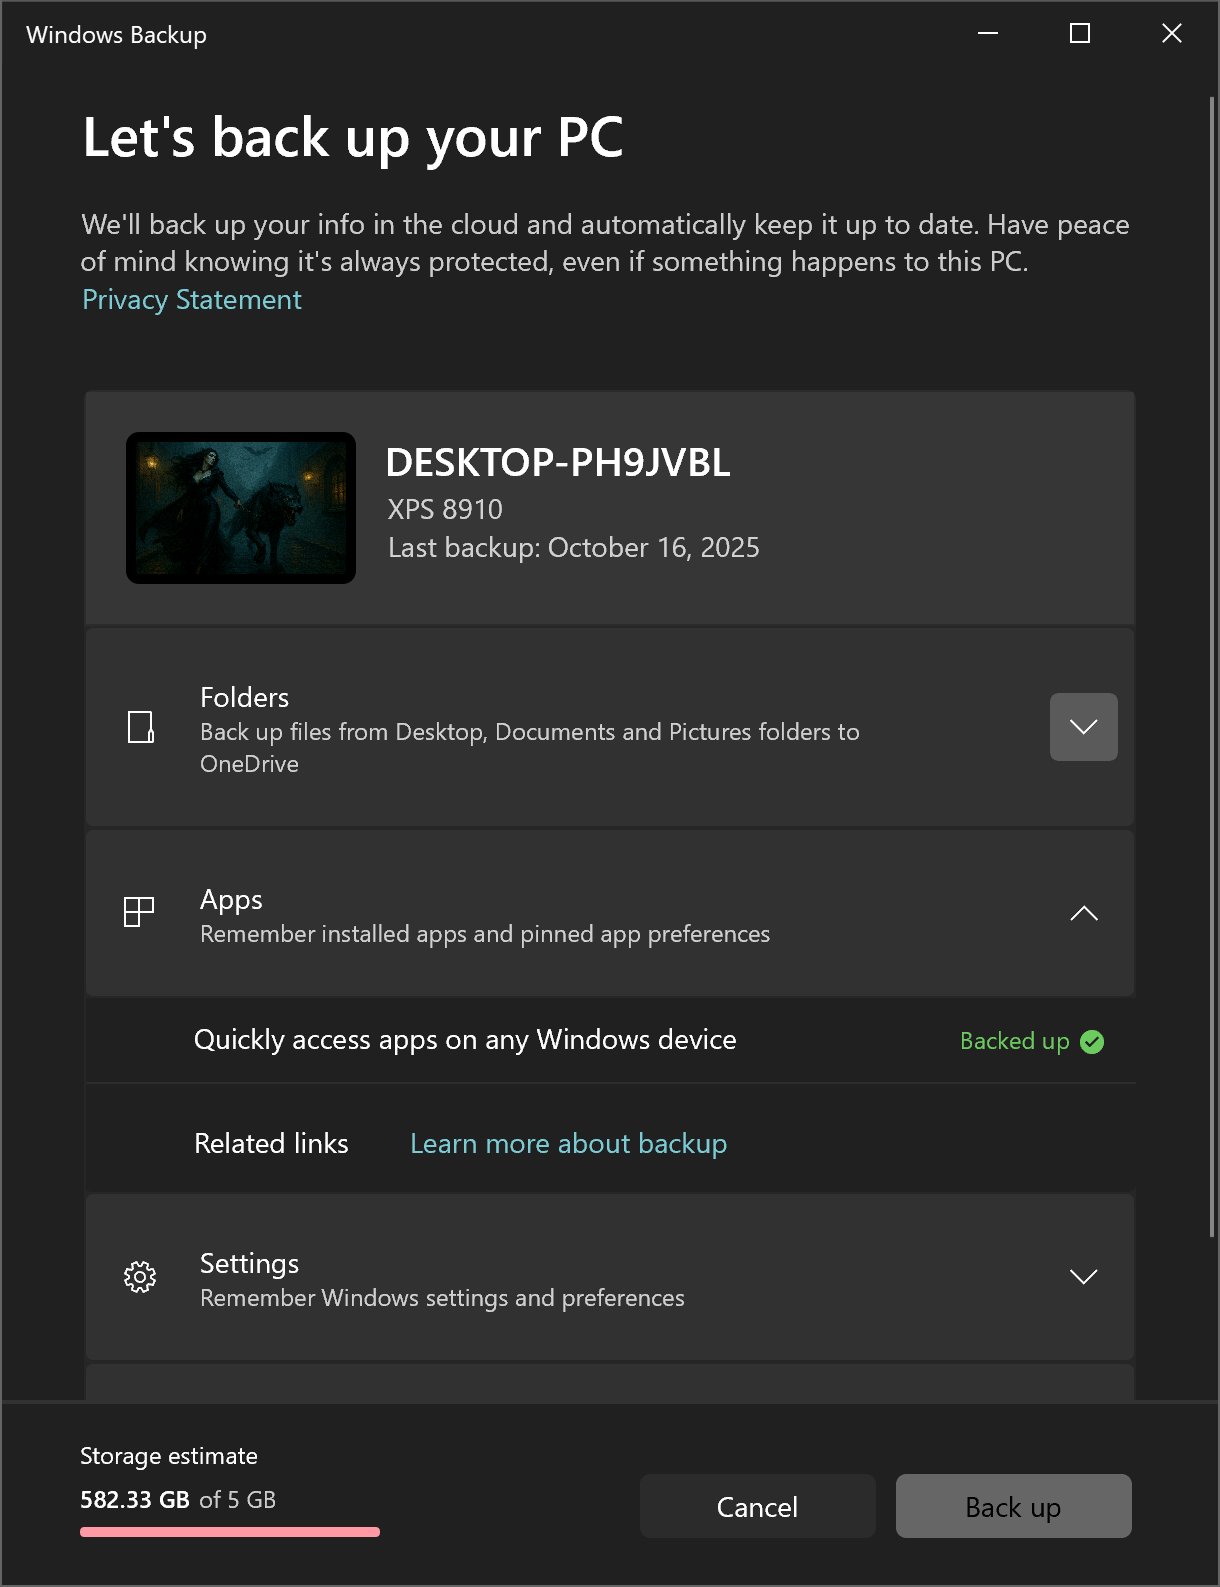Expand the Folders section chevron
This screenshot has width=1220, height=1587.
tap(1083, 727)
